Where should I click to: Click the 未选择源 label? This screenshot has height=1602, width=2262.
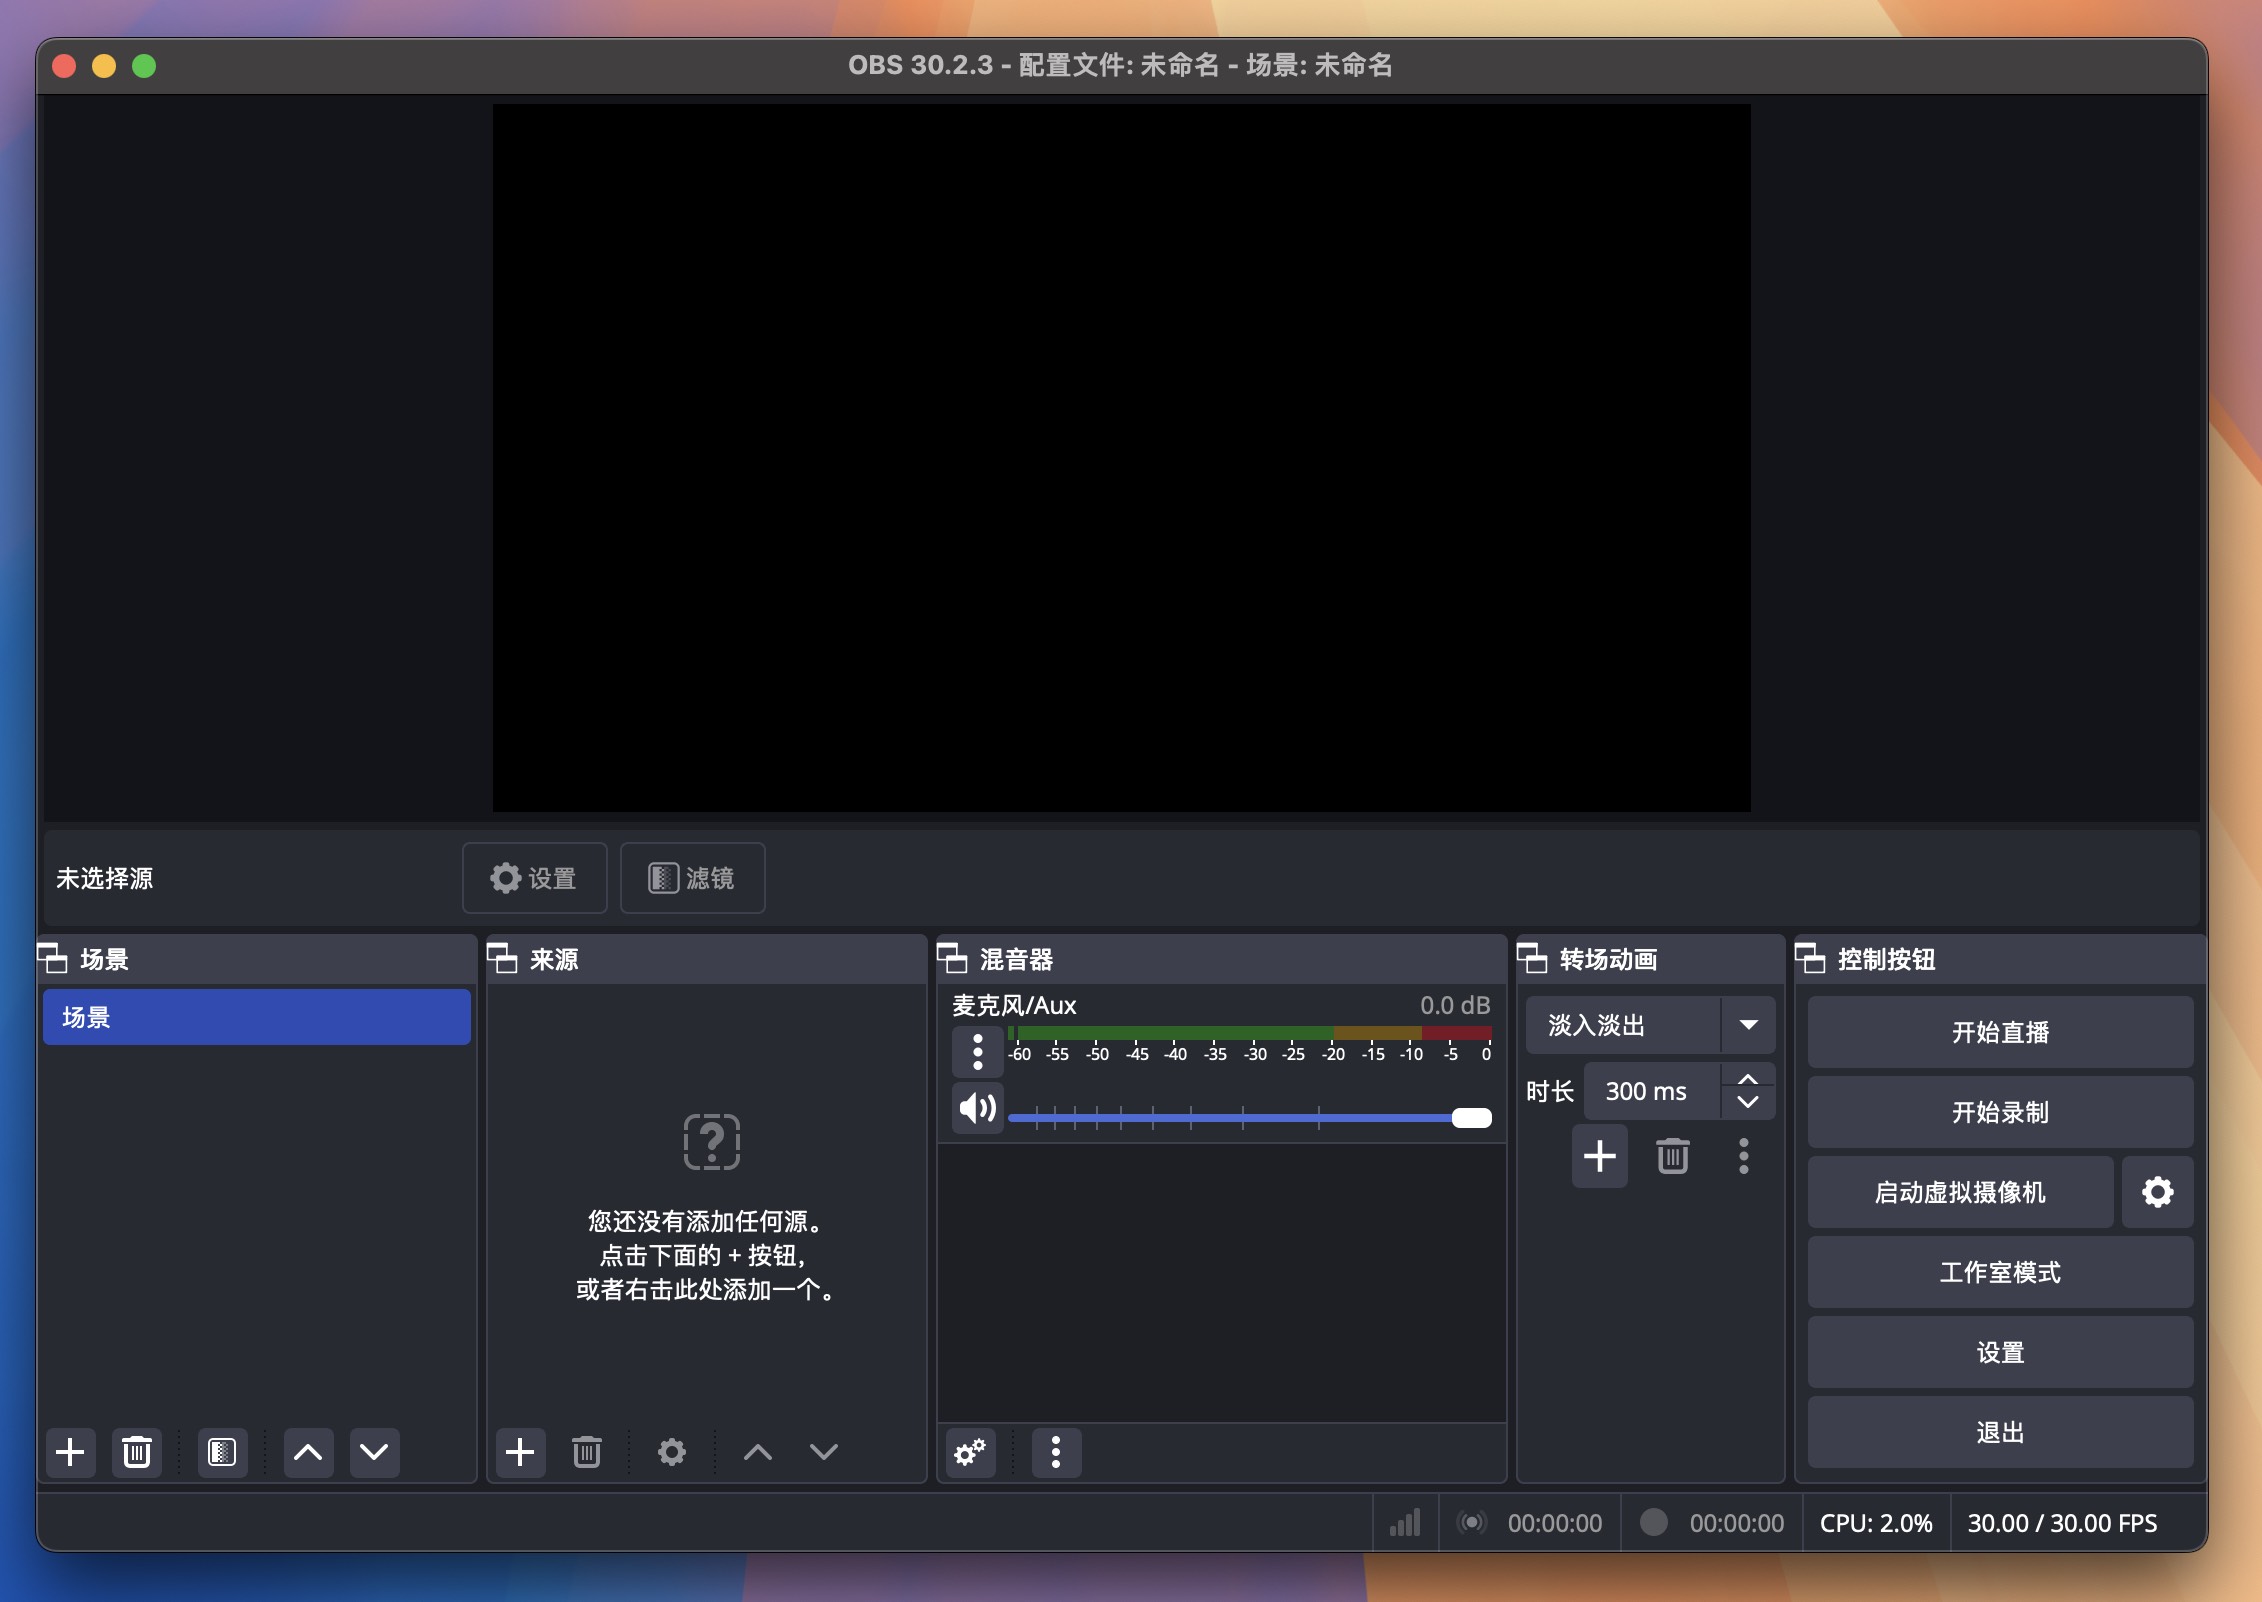(104, 878)
